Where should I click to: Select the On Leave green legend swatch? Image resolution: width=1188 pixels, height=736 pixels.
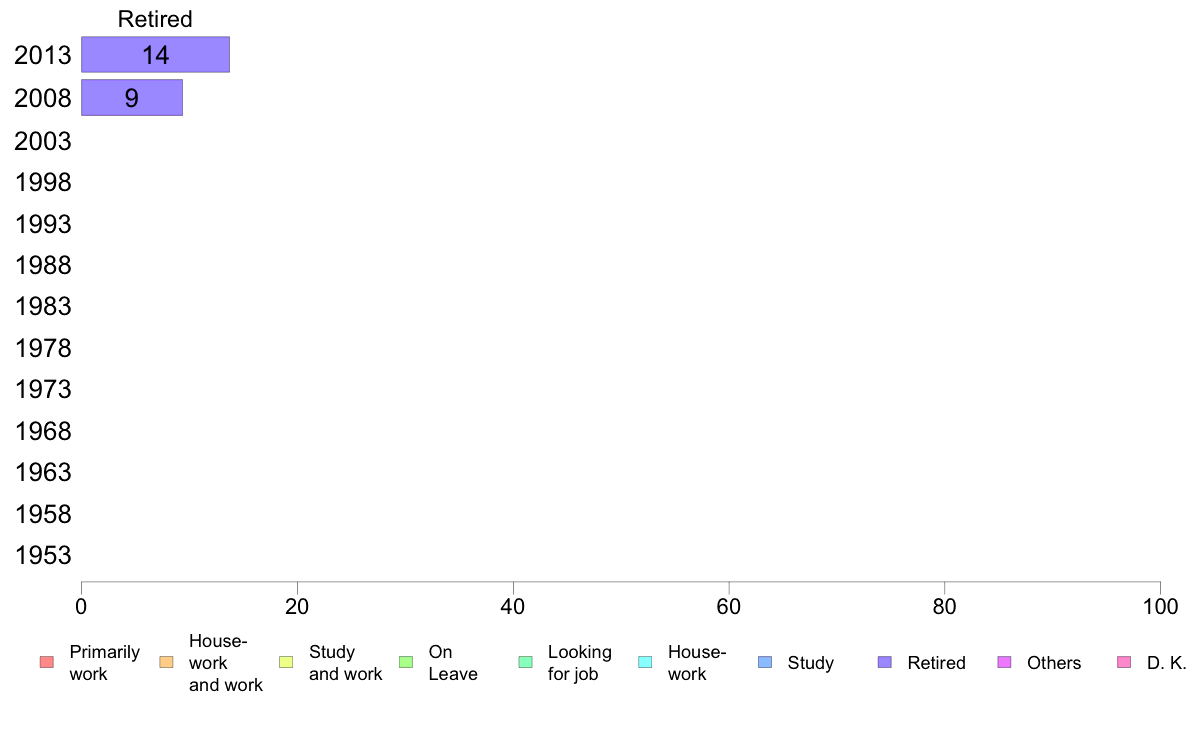coord(405,662)
